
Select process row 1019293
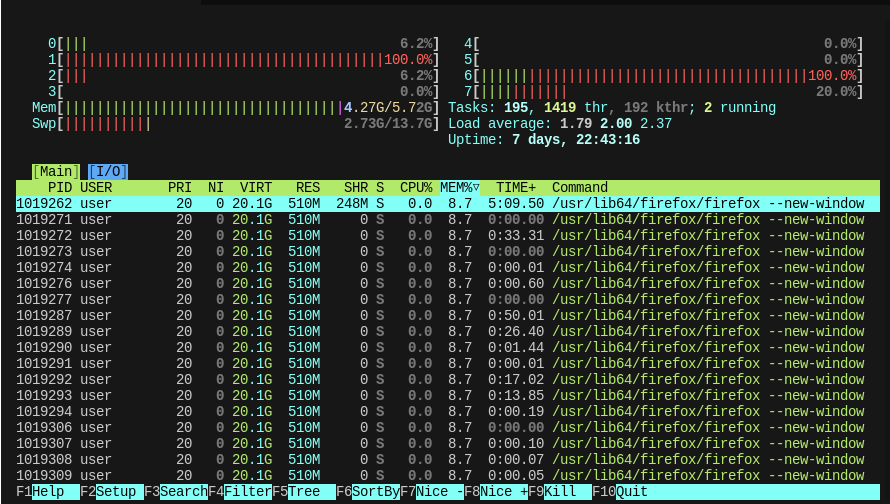pos(448,396)
